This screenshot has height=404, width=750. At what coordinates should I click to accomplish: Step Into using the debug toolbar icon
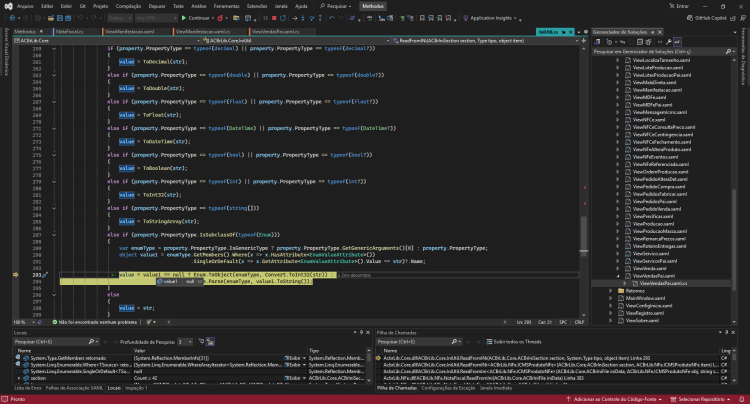[303, 18]
